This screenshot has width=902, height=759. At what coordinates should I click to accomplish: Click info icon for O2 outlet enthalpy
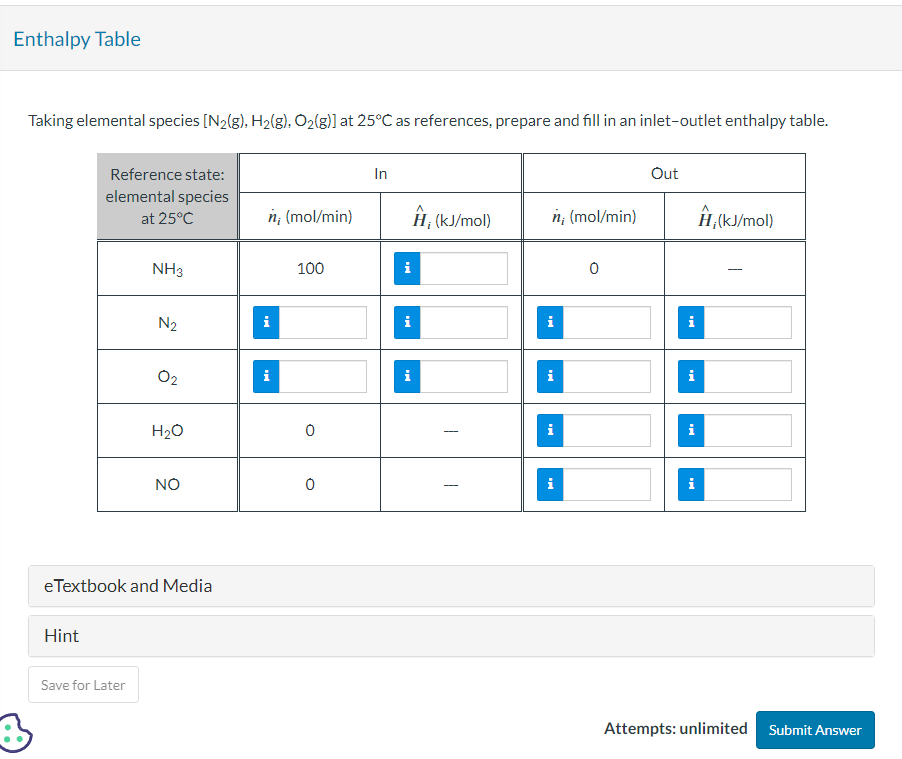point(690,376)
